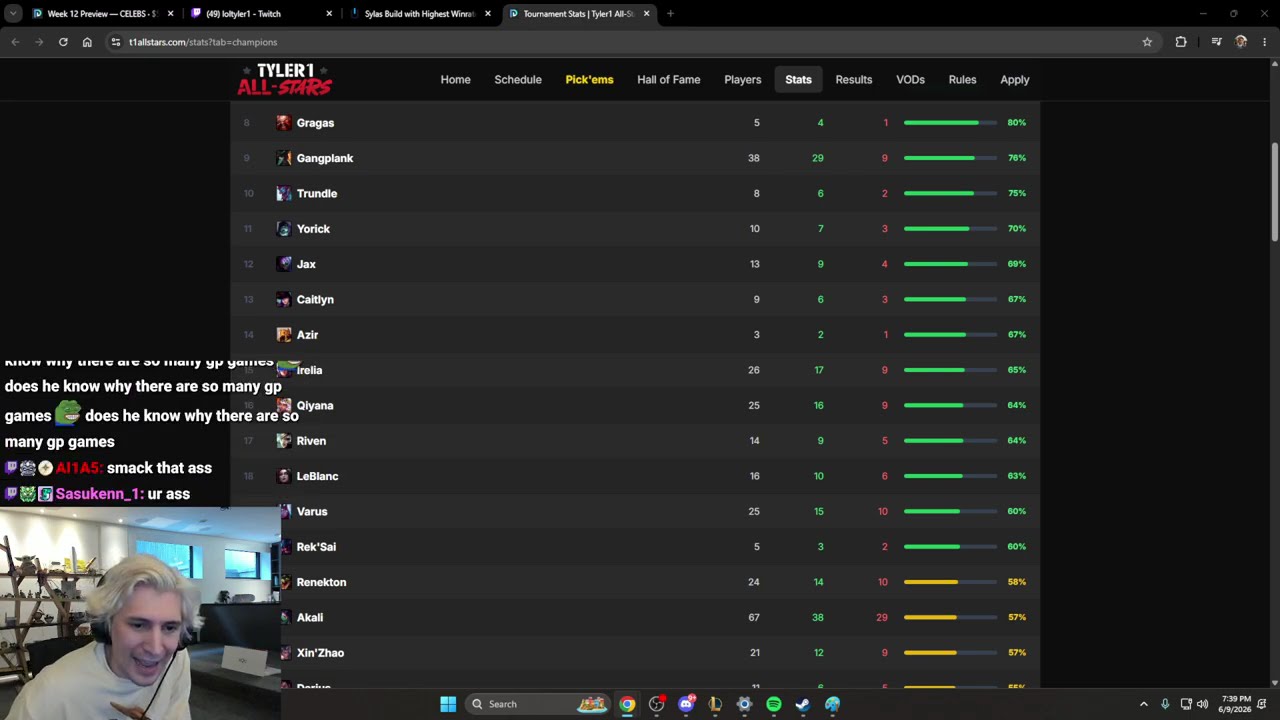Open the Players nav item
This screenshot has width=1280, height=720.
(x=743, y=80)
